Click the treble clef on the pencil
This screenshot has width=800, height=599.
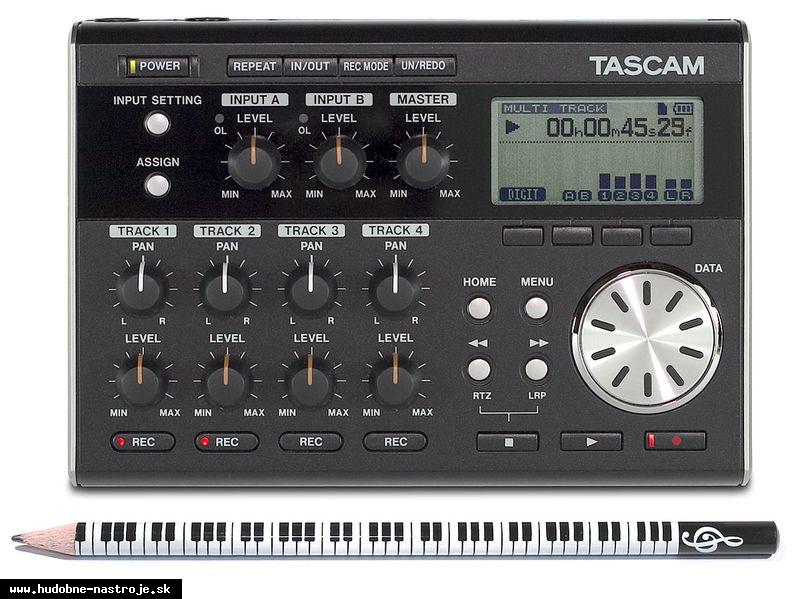coord(710,540)
